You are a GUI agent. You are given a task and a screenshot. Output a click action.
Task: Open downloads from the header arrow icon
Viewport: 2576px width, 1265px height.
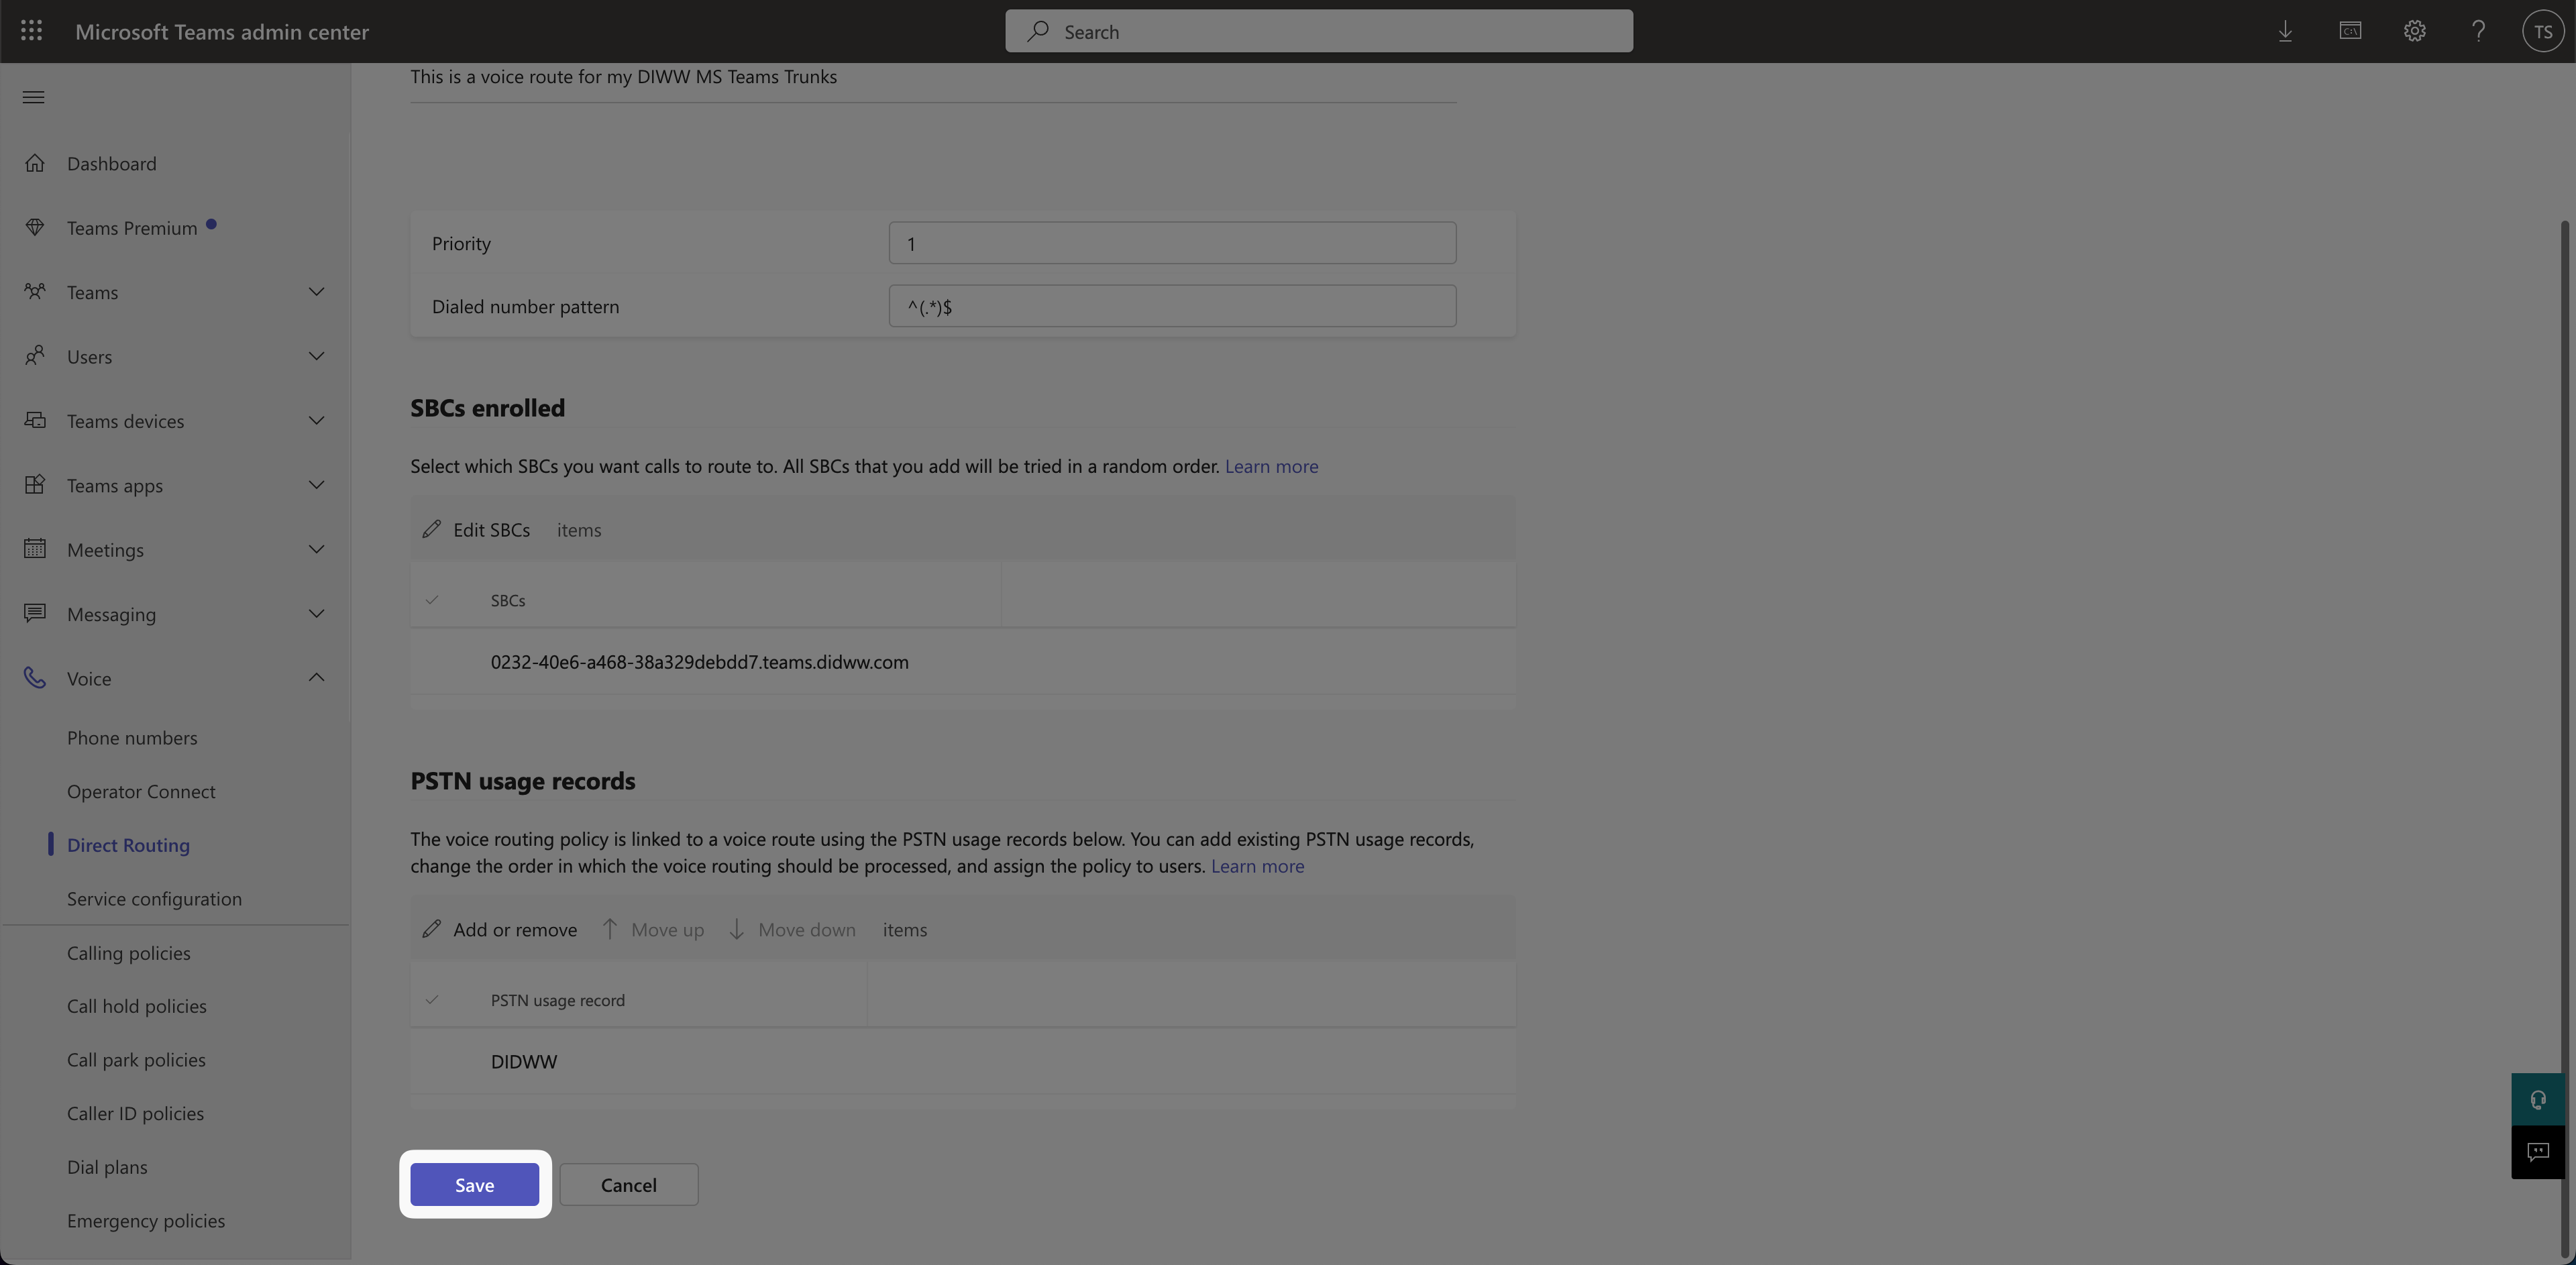[x=2285, y=31]
